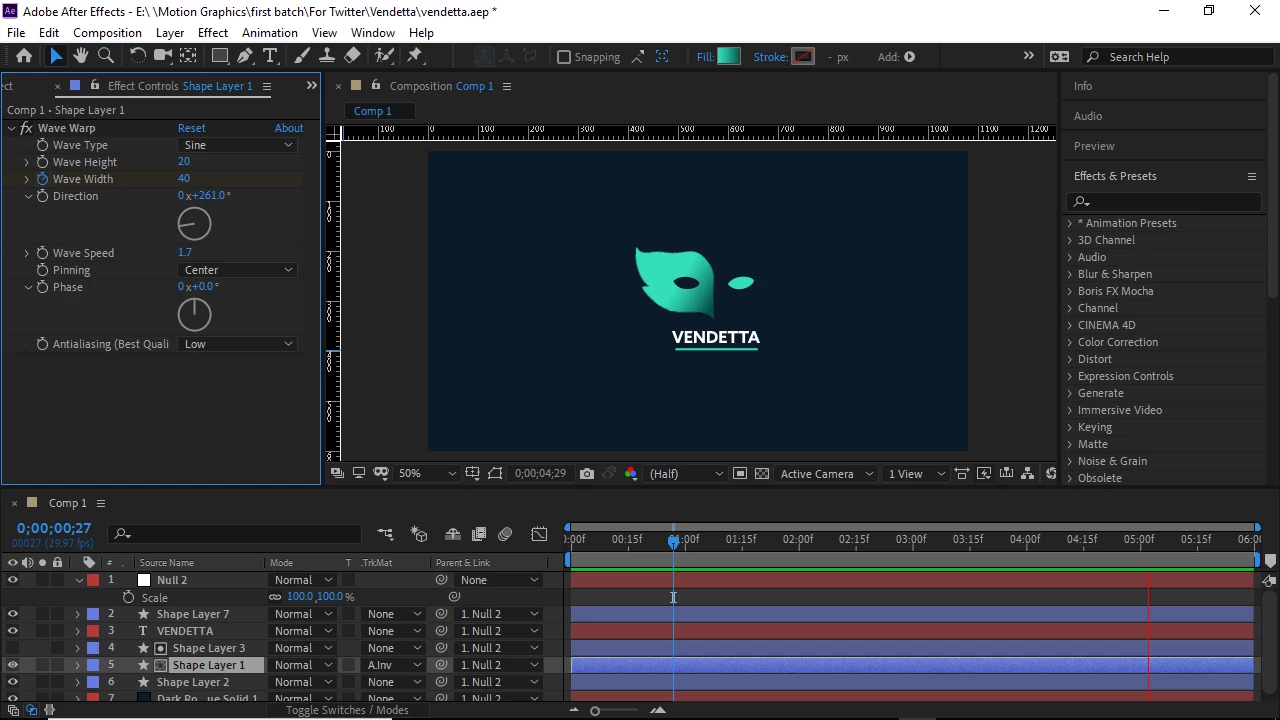Take a snapshot with camera icon

[587, 473]
